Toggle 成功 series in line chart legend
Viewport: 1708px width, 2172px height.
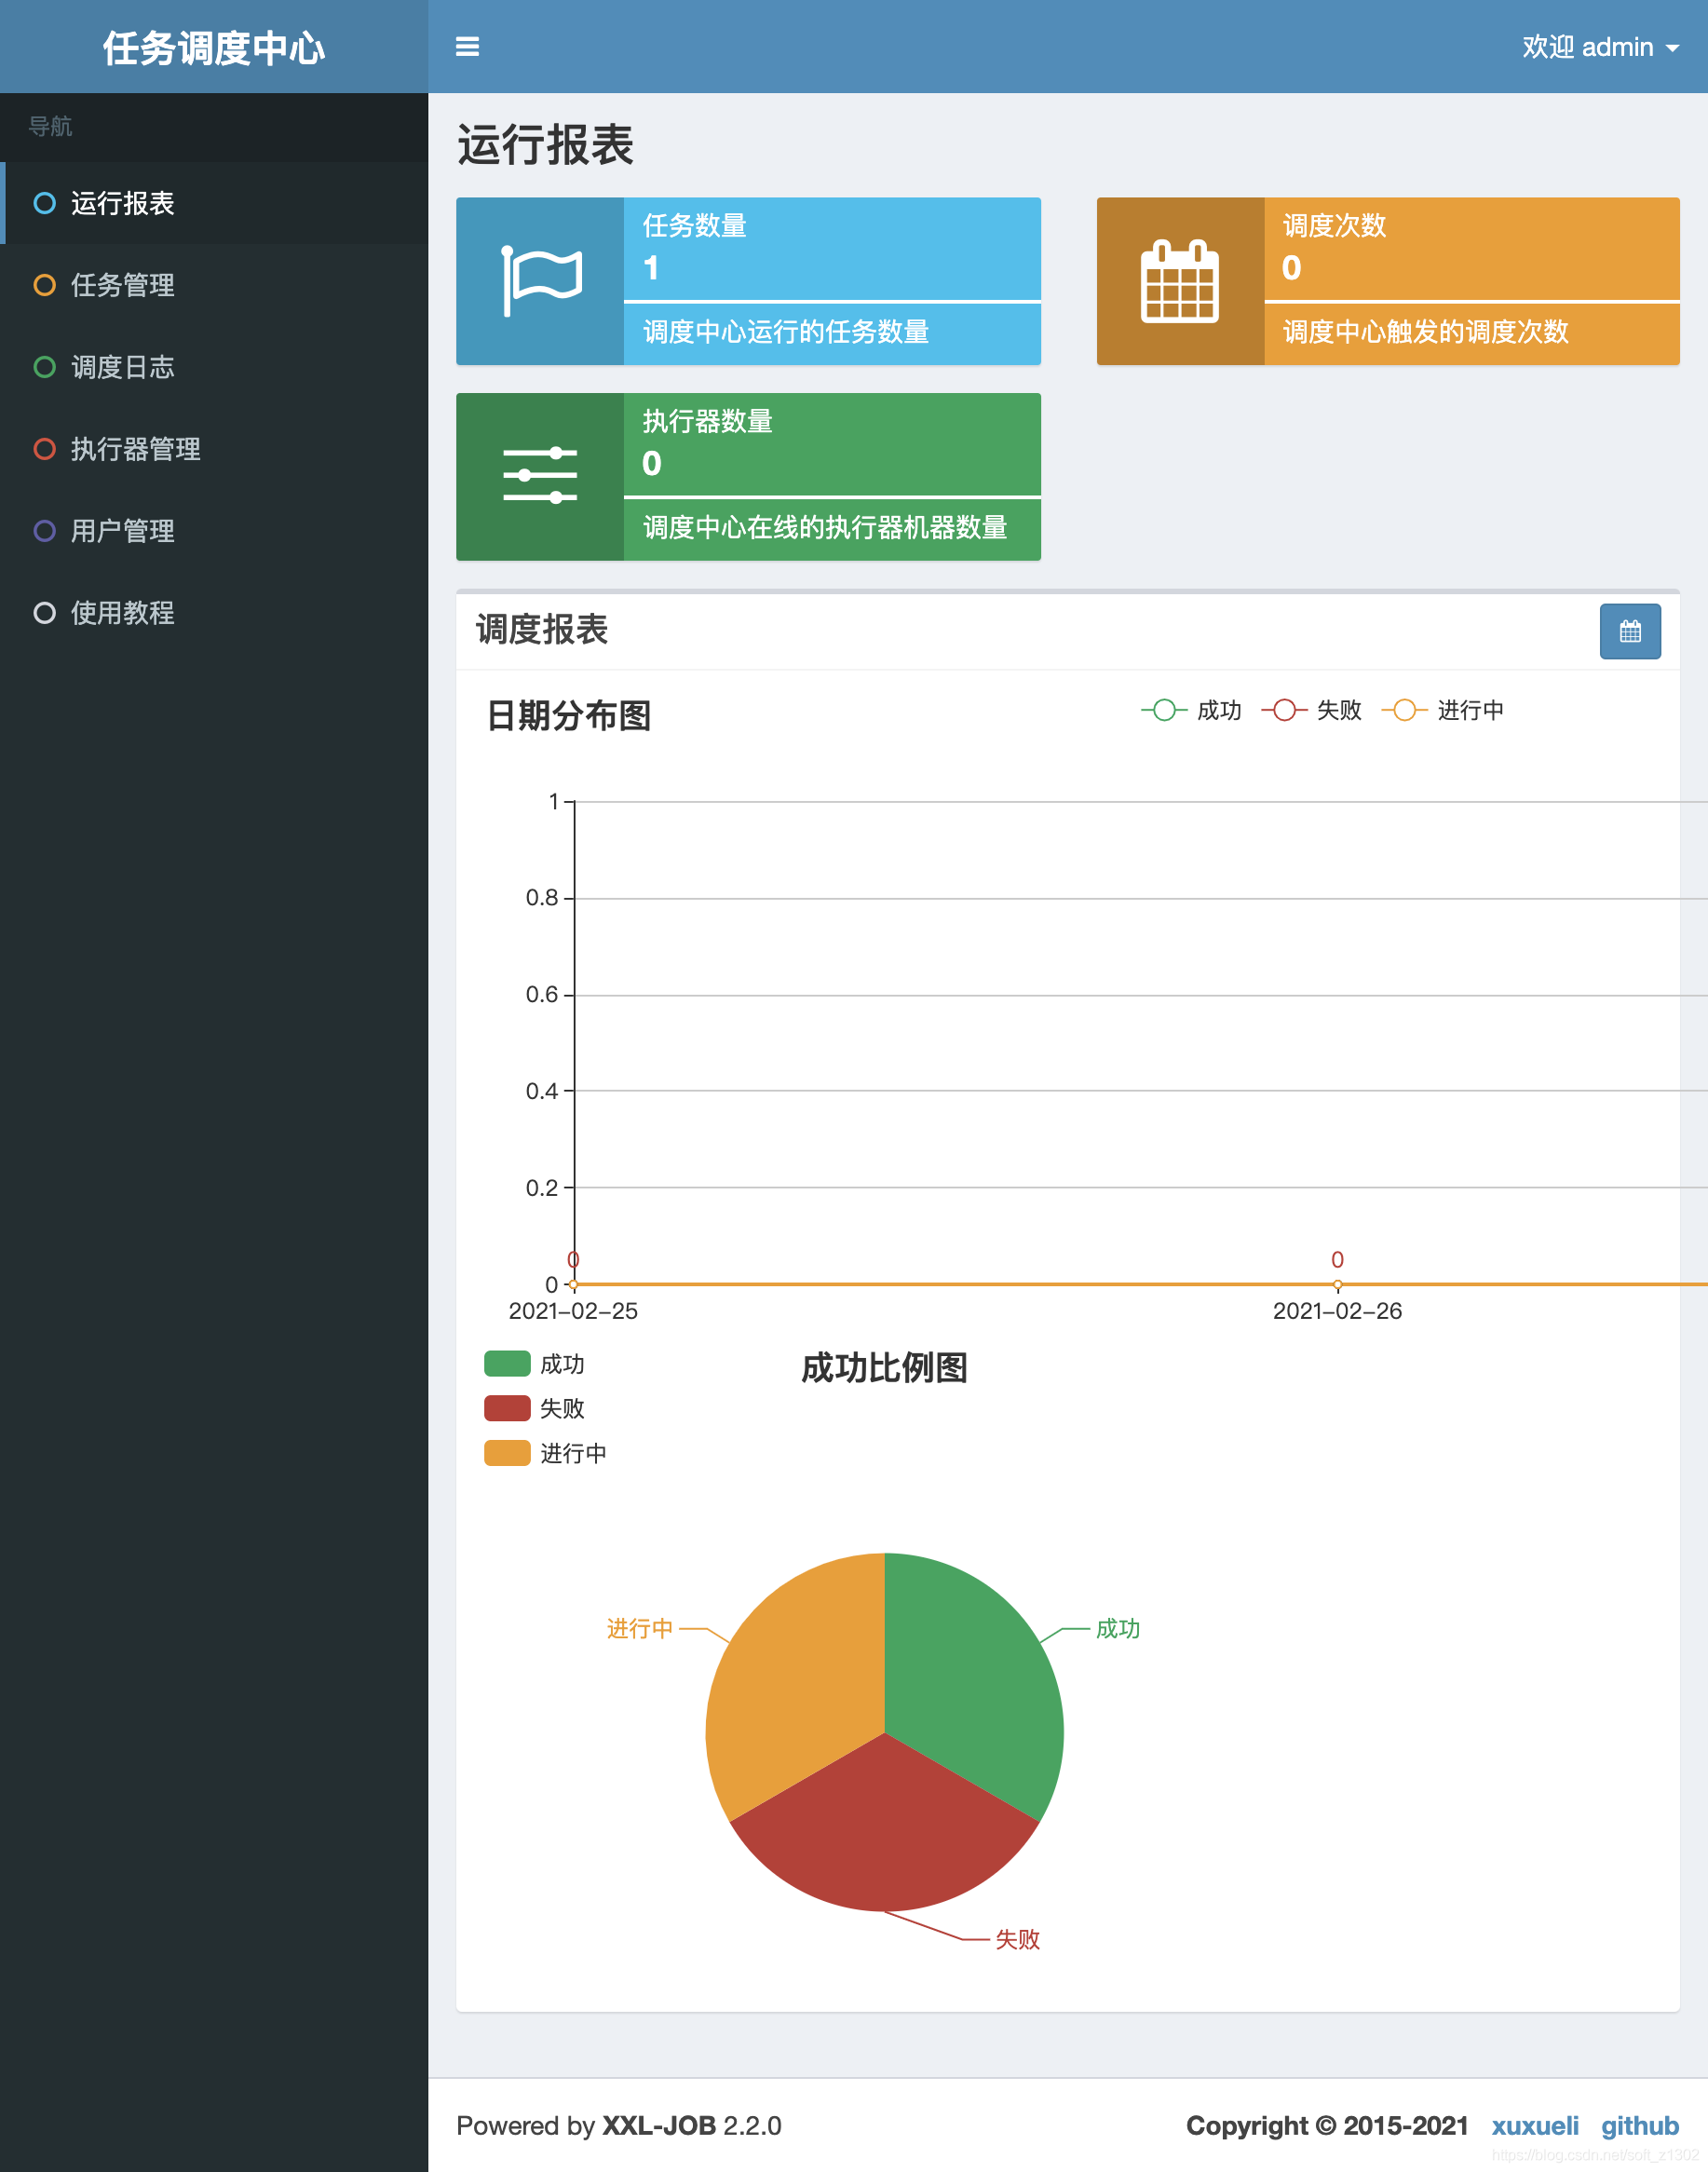pyautogui.click(x=1191, y=710)
